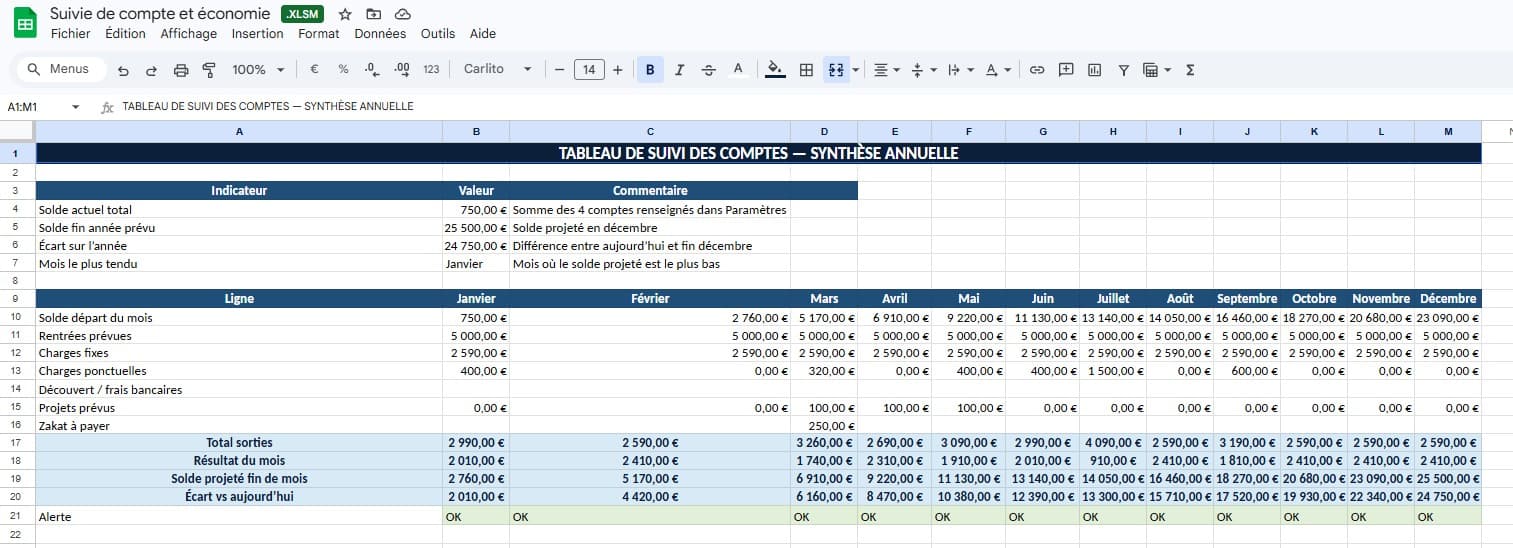Screen dimensions: 1513x548
Task: Open the text color picker
Action: pyautogui.click(x=738, y=70)
